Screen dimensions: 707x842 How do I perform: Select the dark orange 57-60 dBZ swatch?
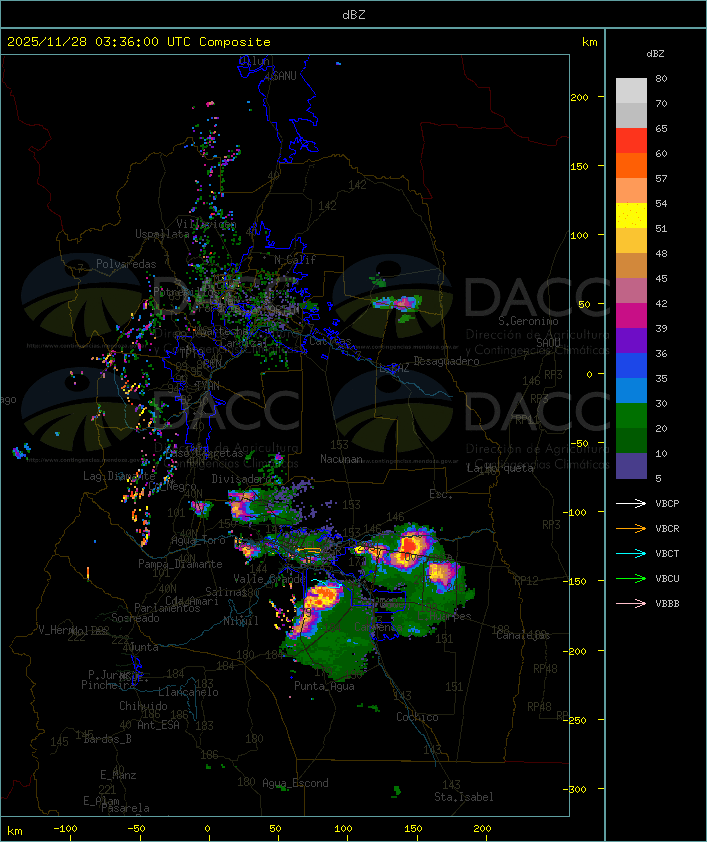point(631,165)
